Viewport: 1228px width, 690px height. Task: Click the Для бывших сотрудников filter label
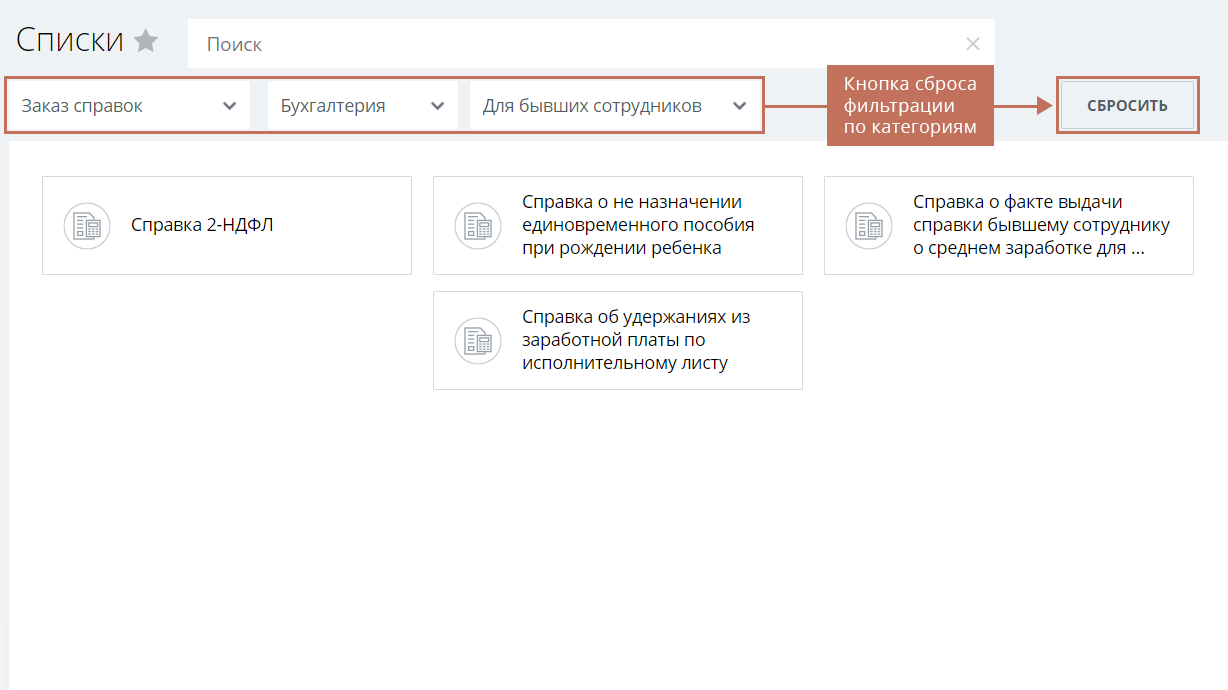pos(592,106)
